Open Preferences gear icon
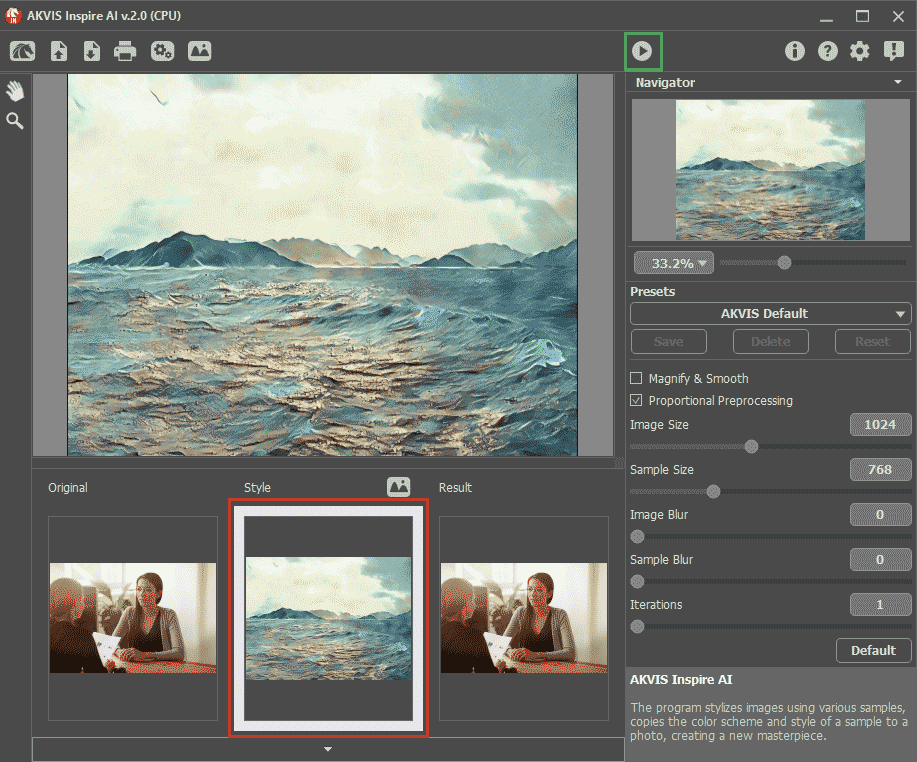The height and width of the screenshot is (762, 917). [860, 51]
